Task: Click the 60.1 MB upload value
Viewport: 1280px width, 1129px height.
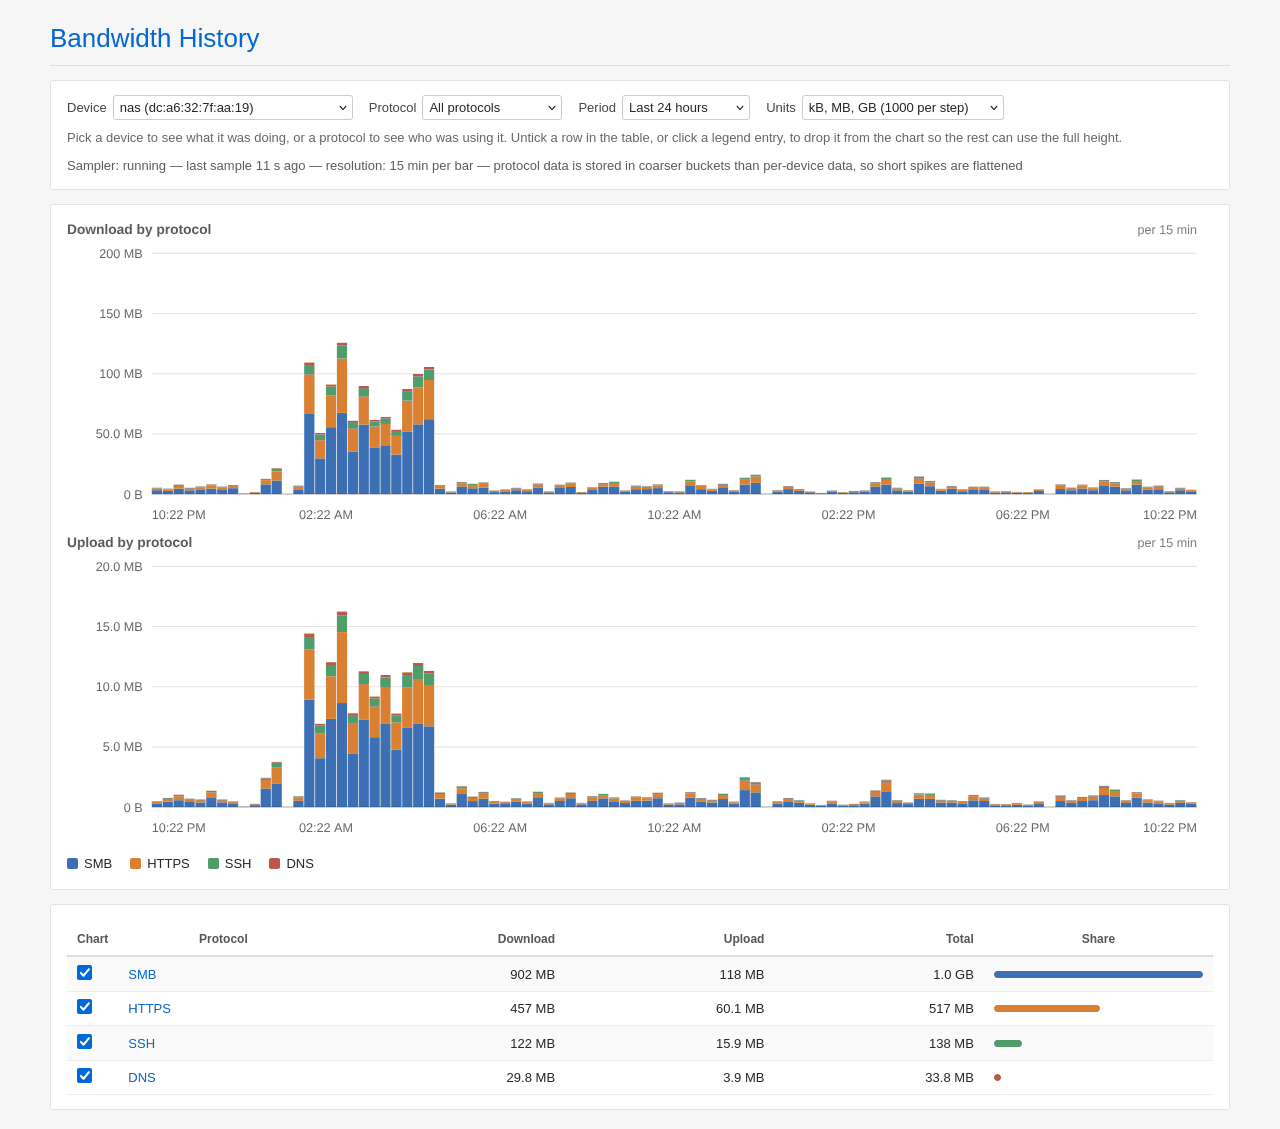Action: click(x=740, y=1009)
